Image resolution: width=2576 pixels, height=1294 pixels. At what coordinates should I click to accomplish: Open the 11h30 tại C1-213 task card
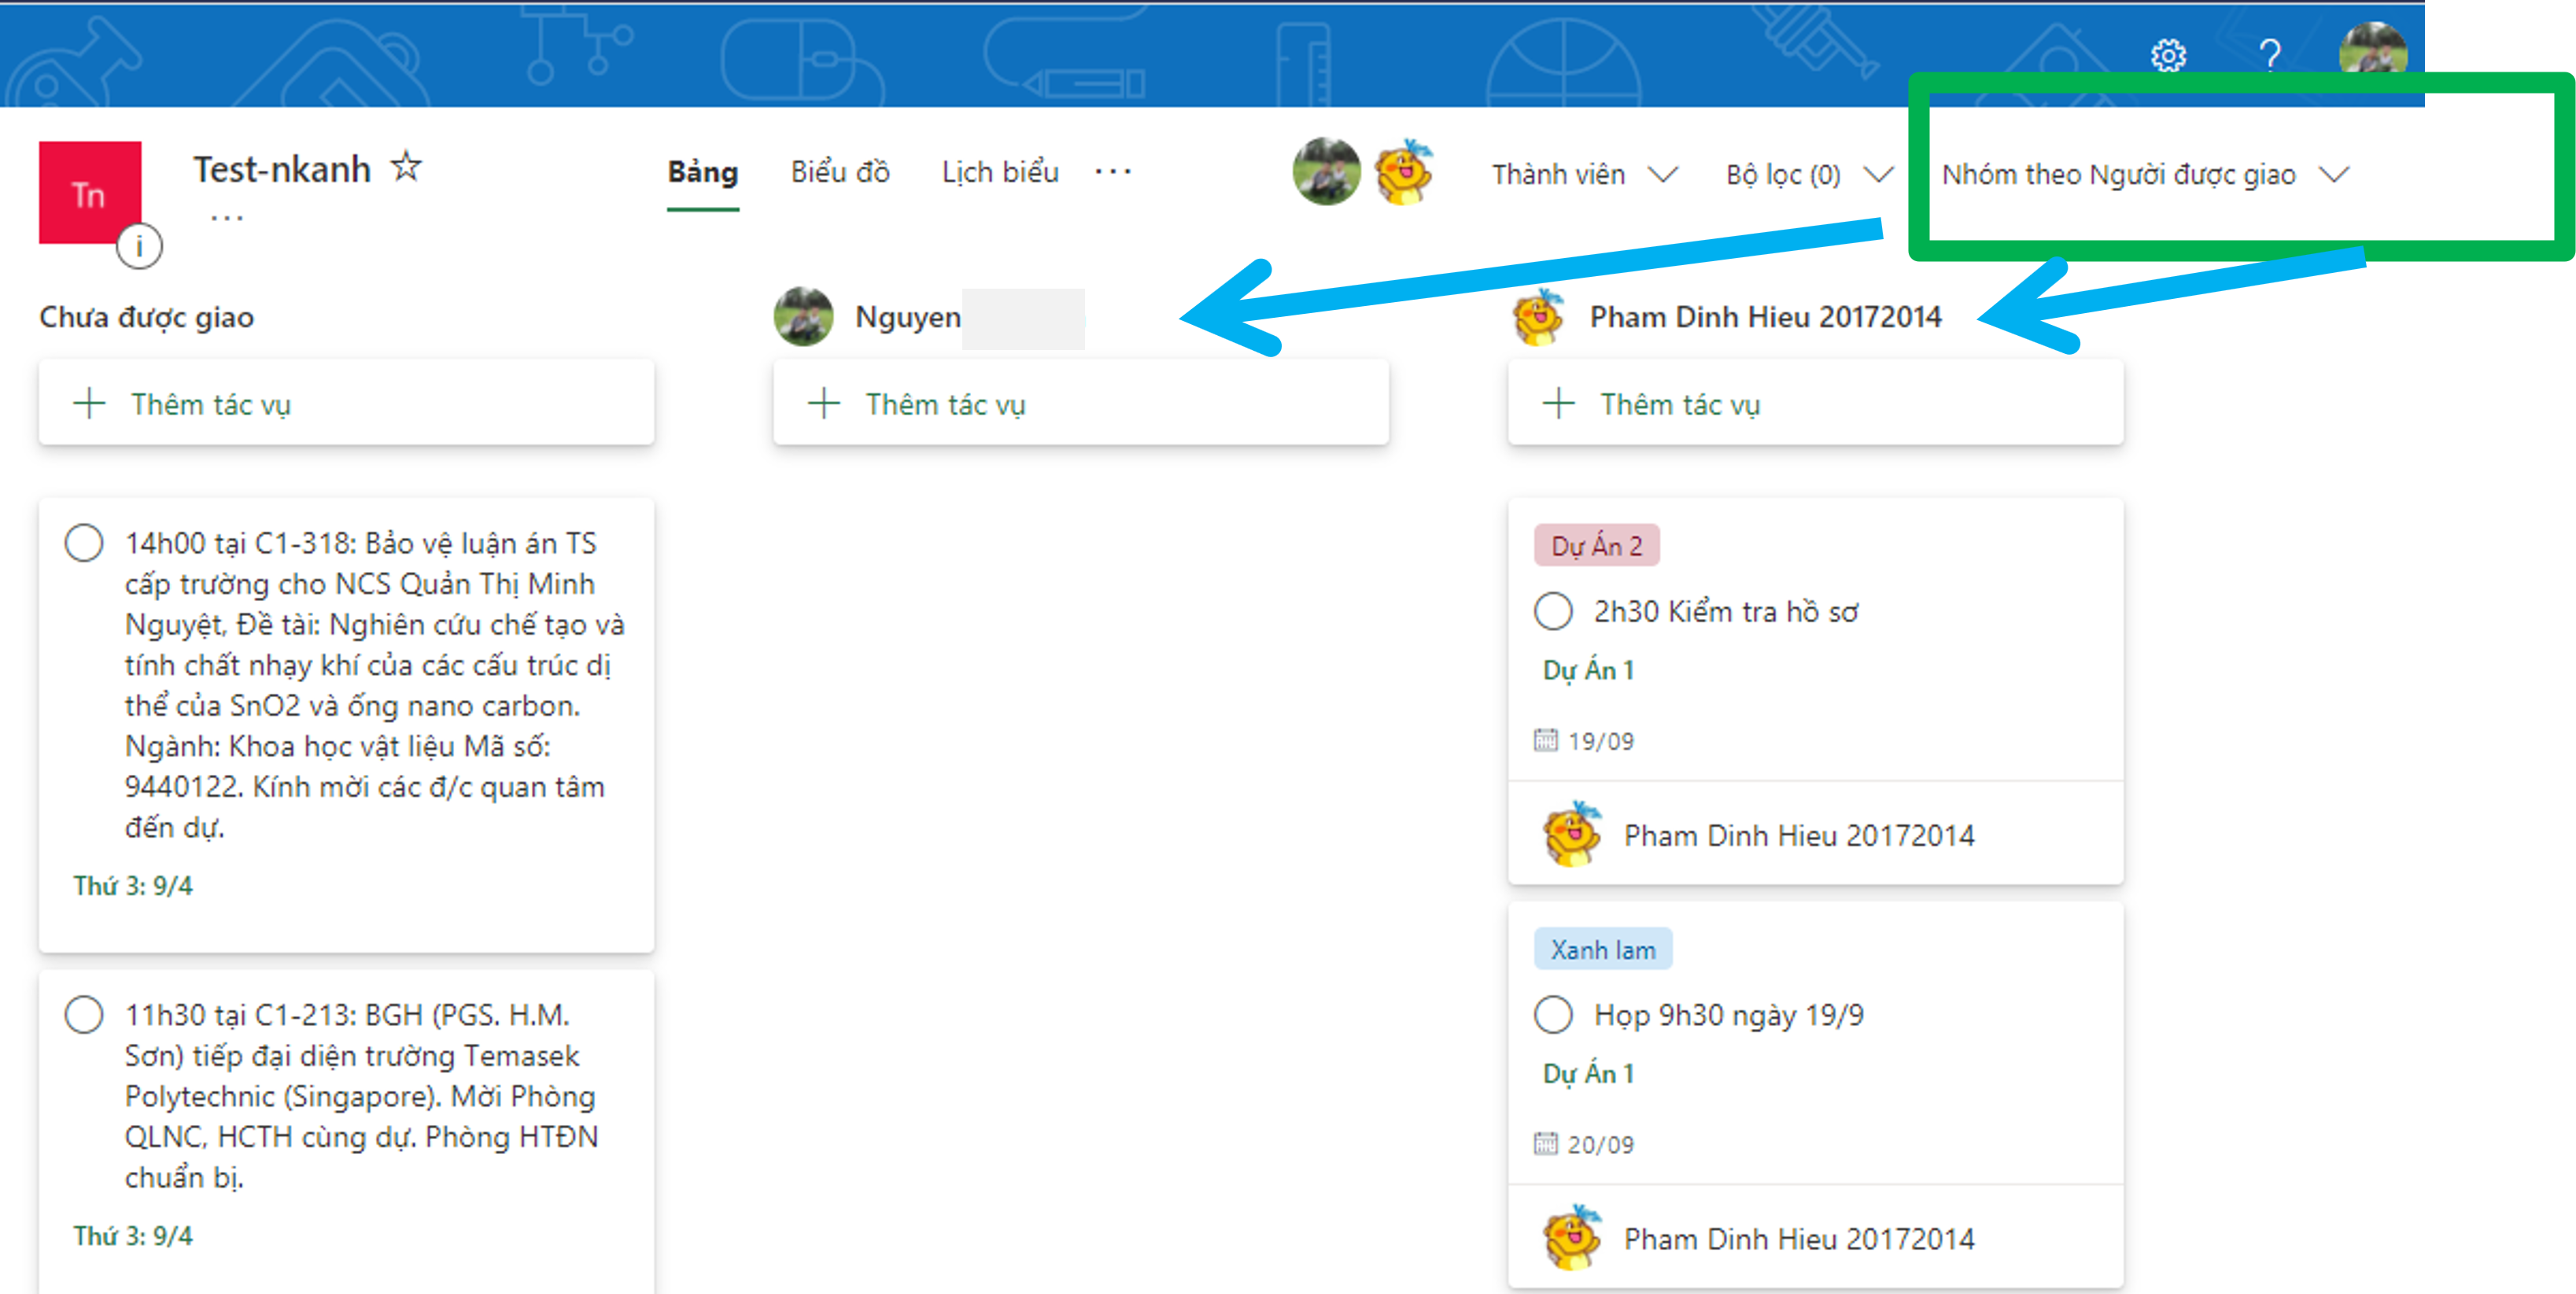tap(360, 1095)
